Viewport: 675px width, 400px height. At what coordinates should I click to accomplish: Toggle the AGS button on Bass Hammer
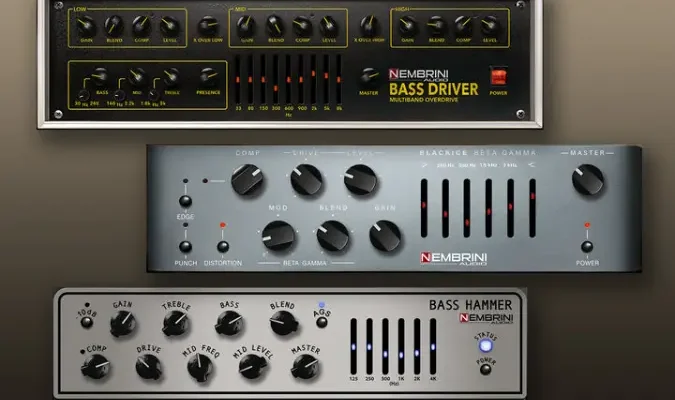click(321, 322)
